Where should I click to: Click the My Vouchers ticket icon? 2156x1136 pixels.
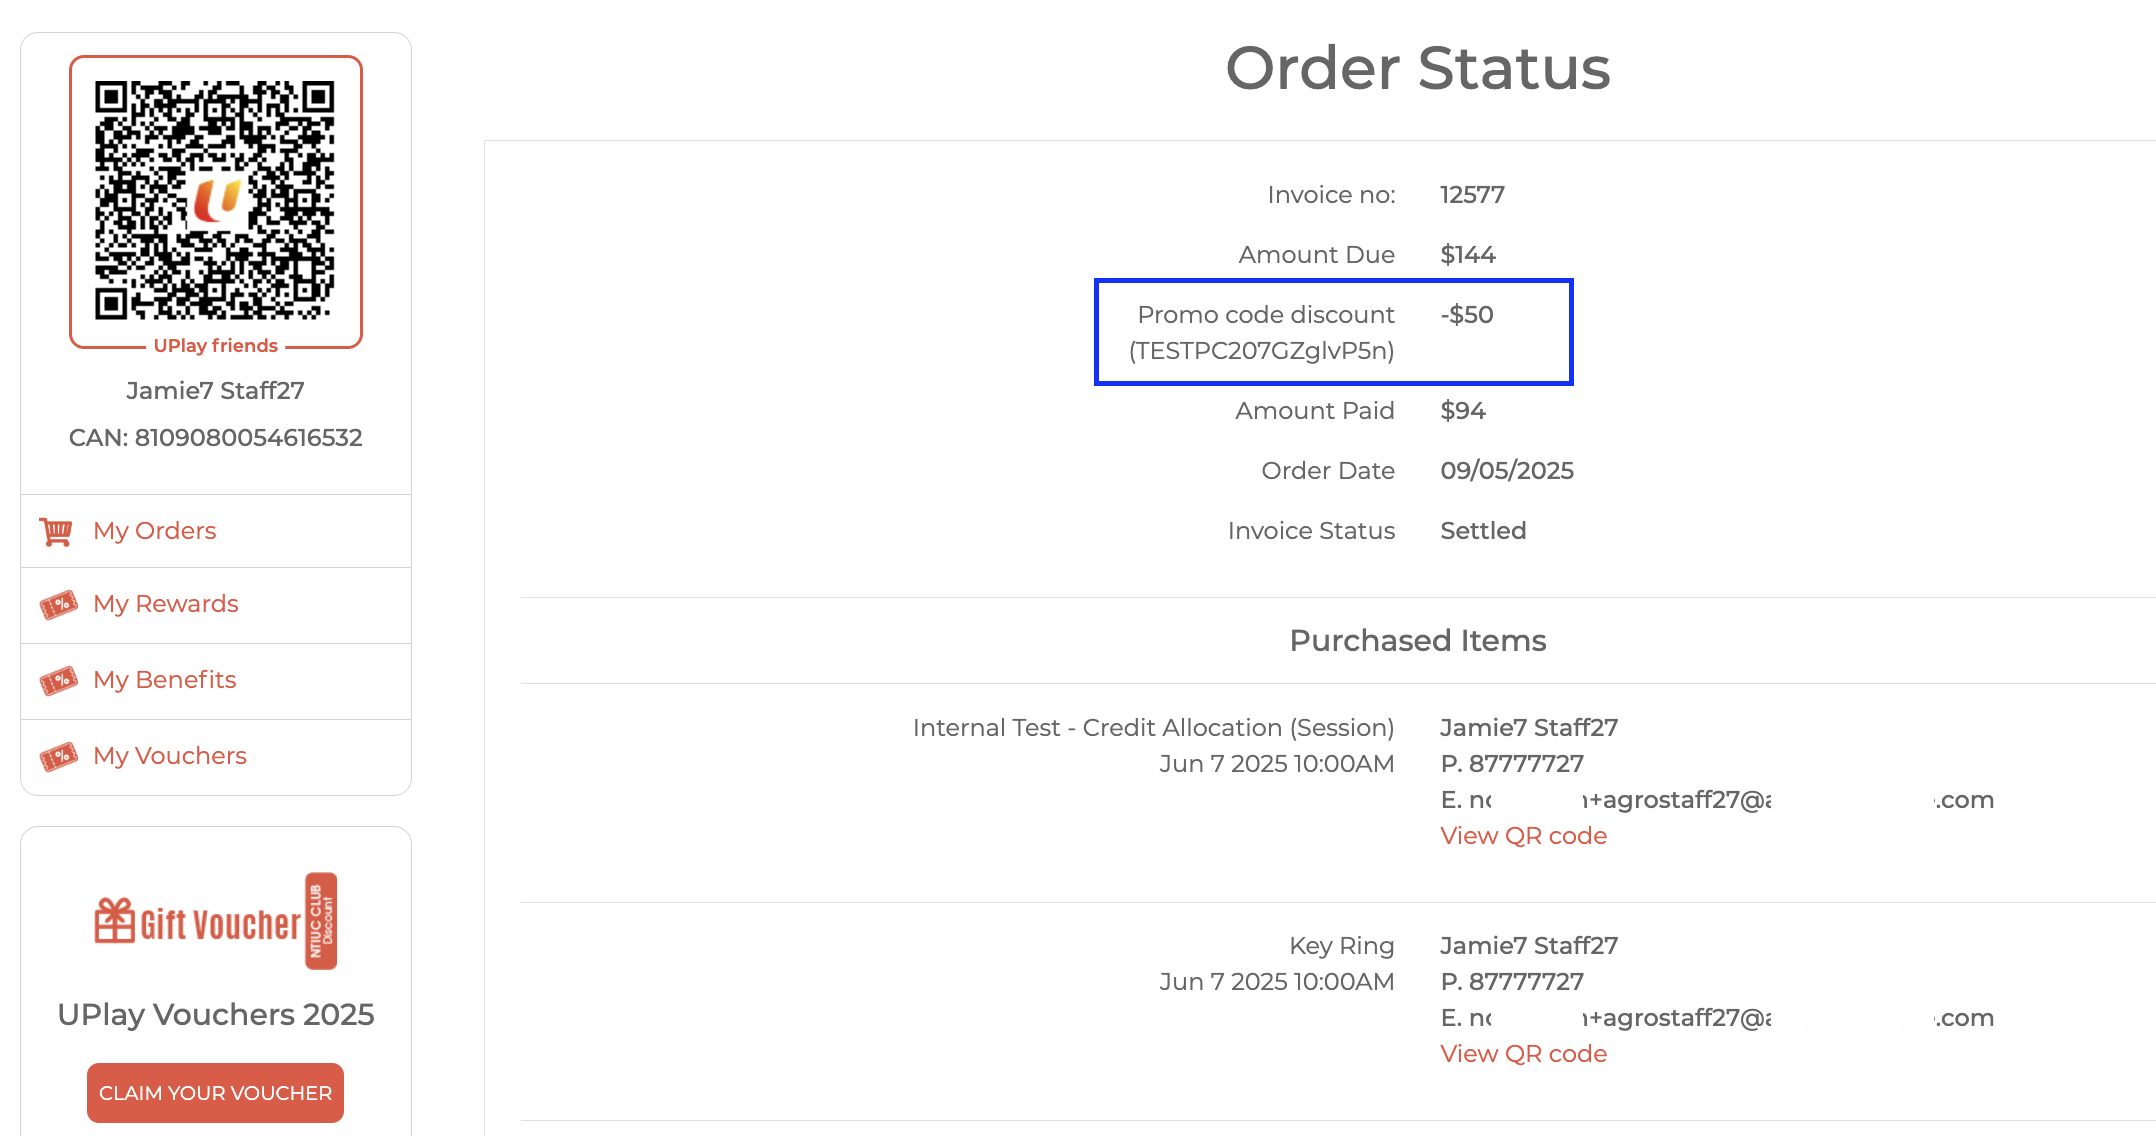[x=58, y=756]
